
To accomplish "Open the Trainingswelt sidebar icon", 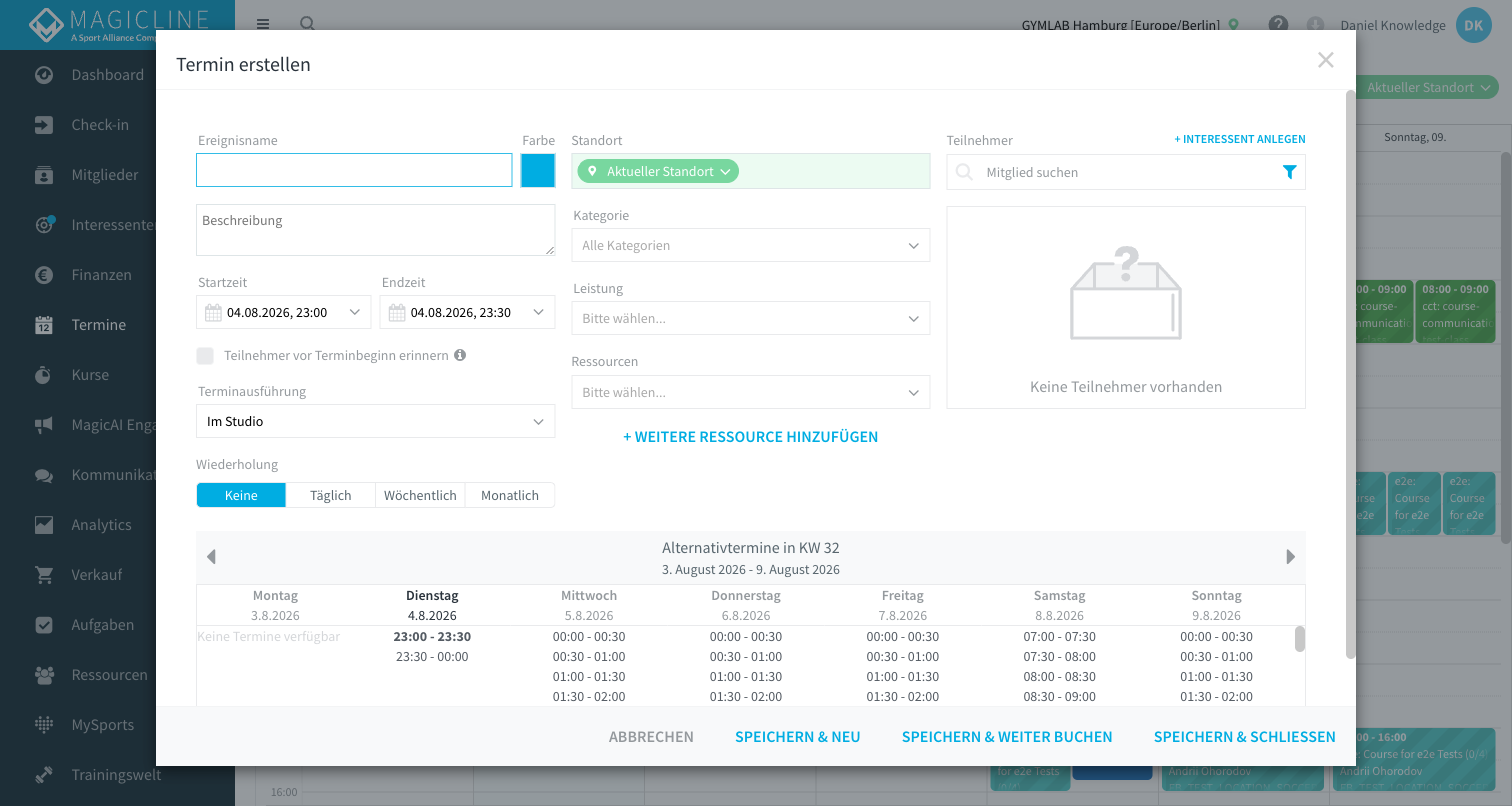I will click(x=44, y=775).
